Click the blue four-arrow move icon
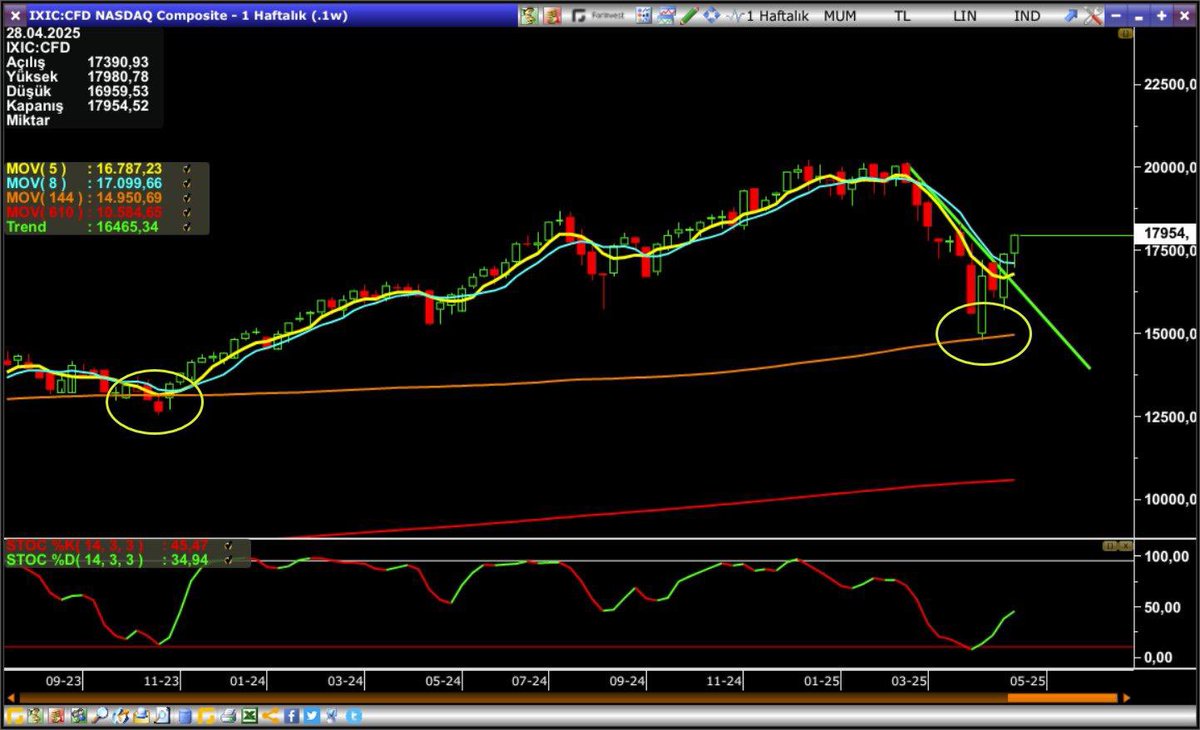This screenshot has height=730, width=1200. pos(712,15)
